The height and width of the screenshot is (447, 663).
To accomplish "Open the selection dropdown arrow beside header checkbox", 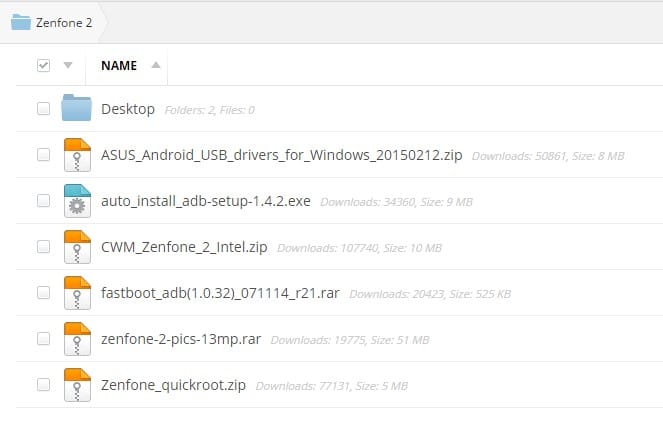I will tap(67, 66).
